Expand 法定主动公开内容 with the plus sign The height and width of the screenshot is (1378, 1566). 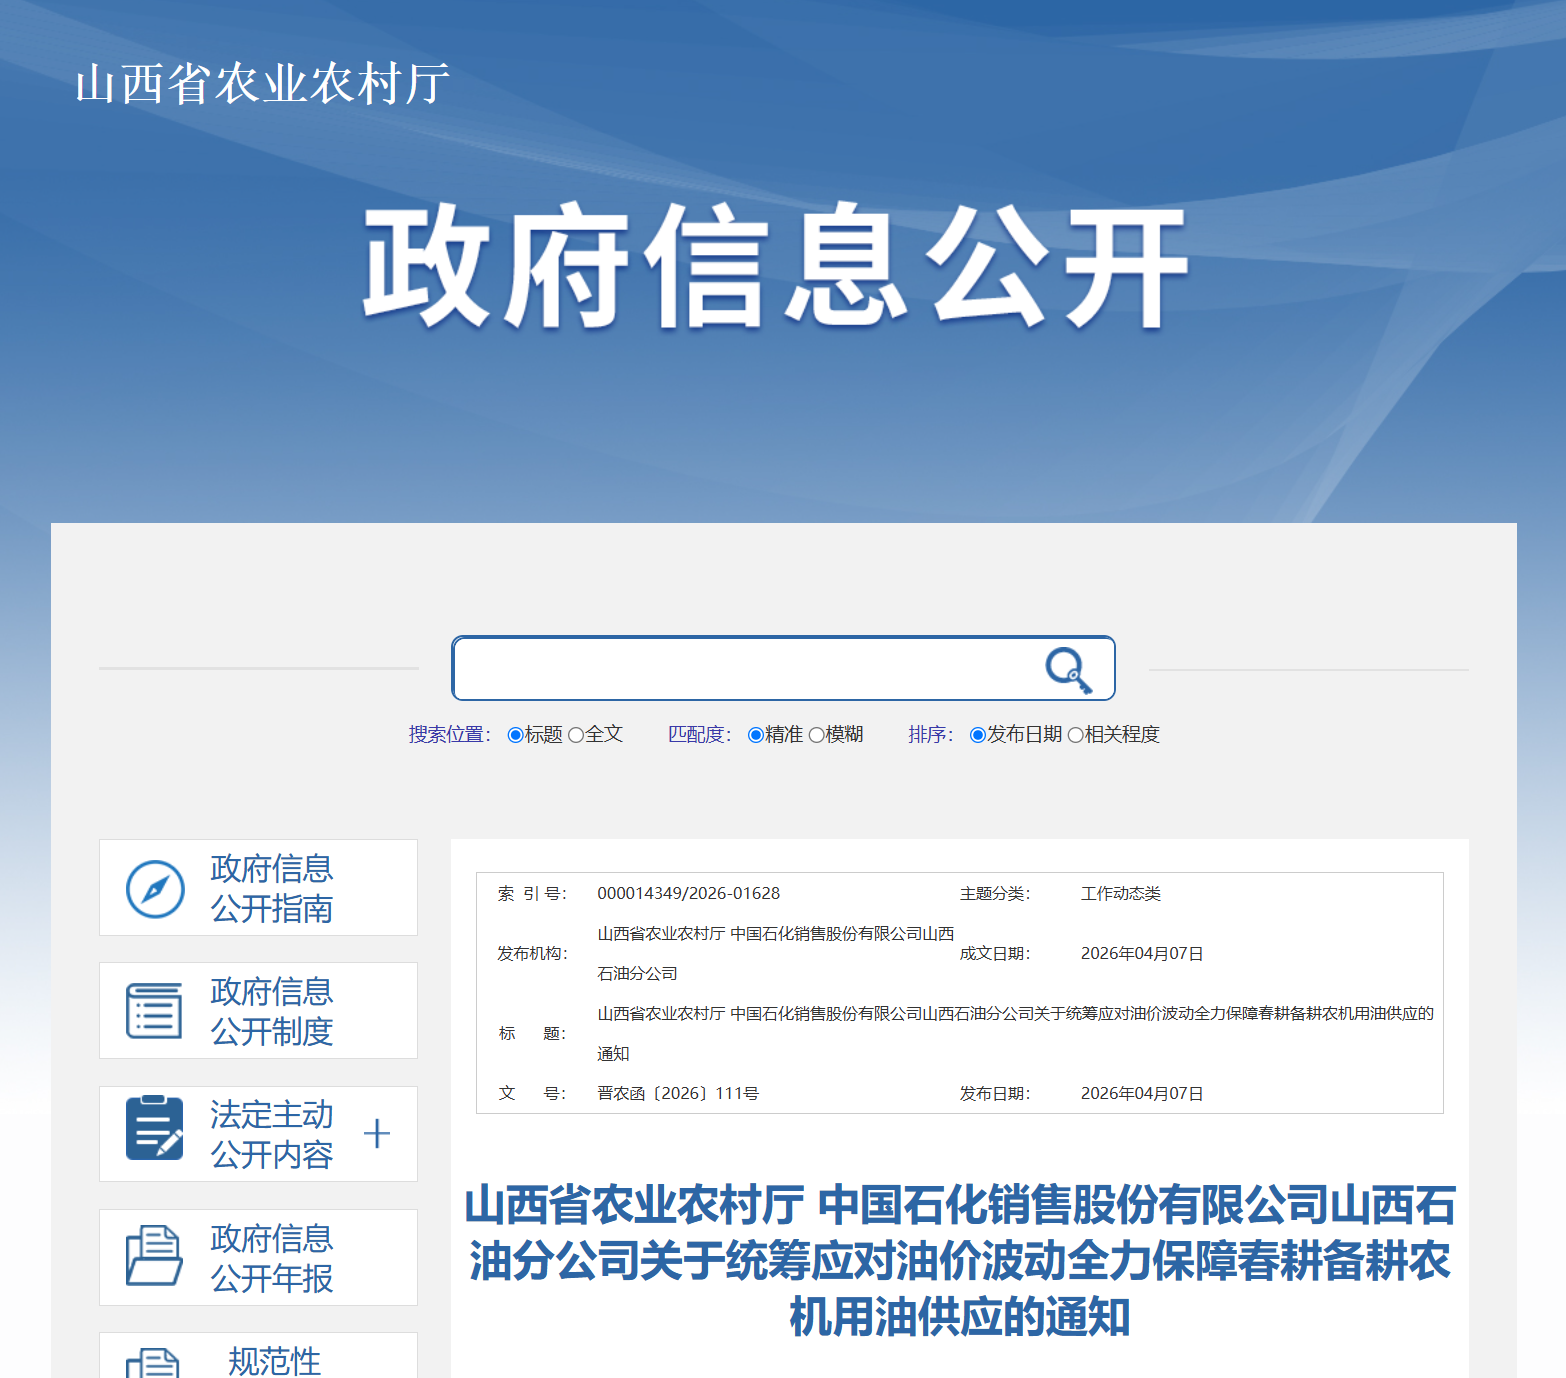pyautogui.click(x=377, y=1134)
